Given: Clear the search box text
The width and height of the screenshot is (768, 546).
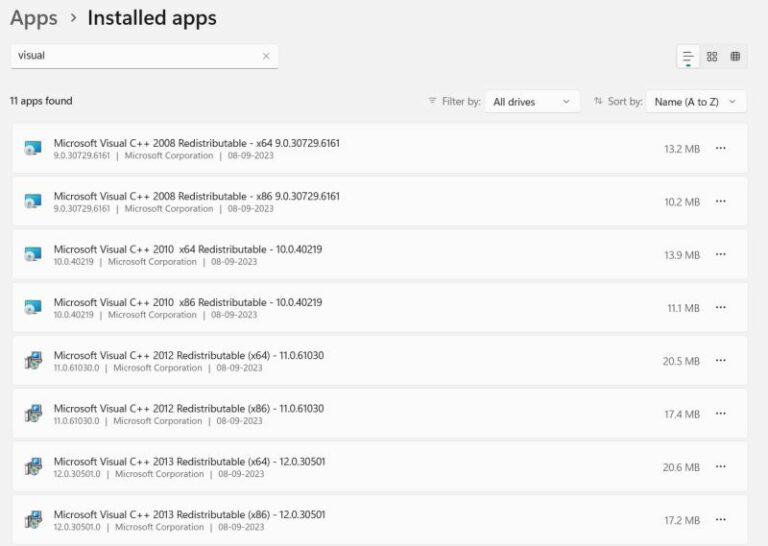Looking at the screenshot, I should (266, 56).
